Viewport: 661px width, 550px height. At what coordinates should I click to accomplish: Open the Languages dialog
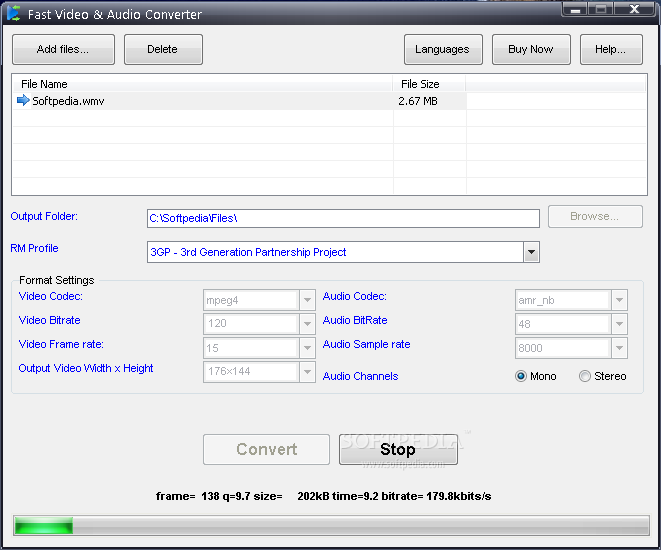click(x=443, y=49)
